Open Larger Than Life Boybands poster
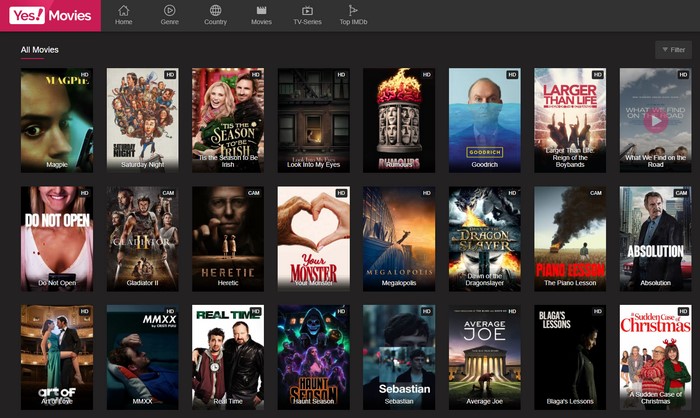 pos(570,120)
